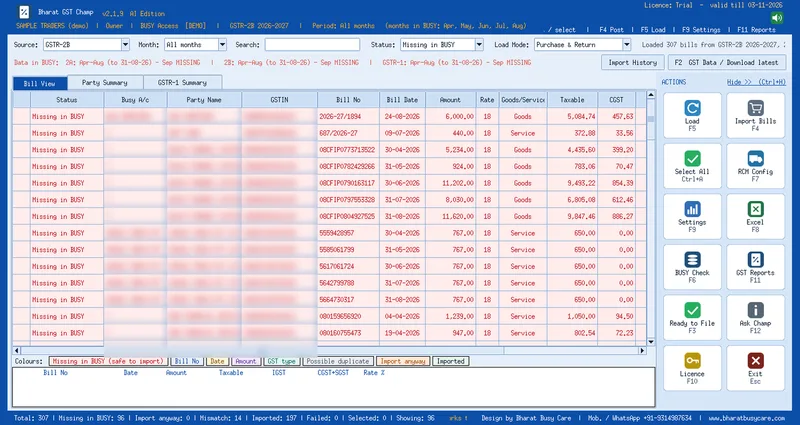
Task: Click F4 Post in top menu
Action: [x=611, y=30]
